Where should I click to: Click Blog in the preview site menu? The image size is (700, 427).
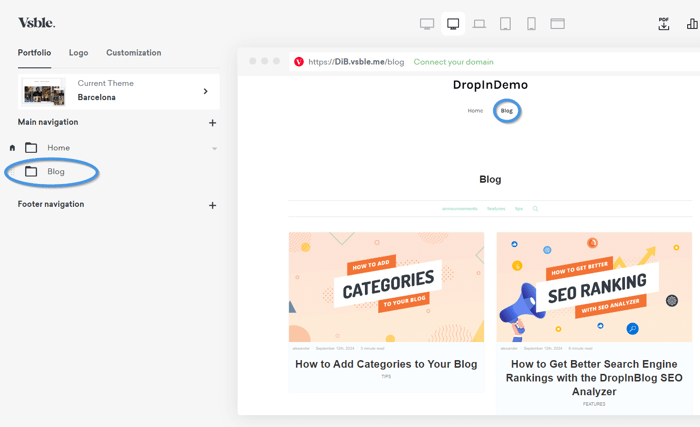(x=507, y=111)
